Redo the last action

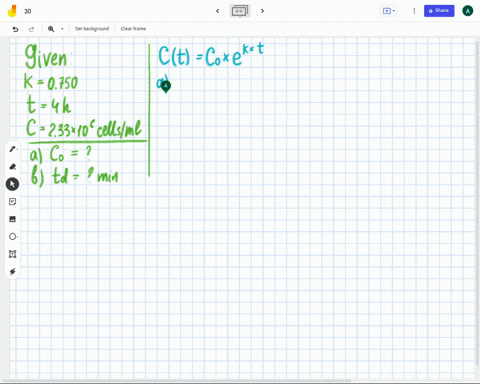[x=31, y=29]
